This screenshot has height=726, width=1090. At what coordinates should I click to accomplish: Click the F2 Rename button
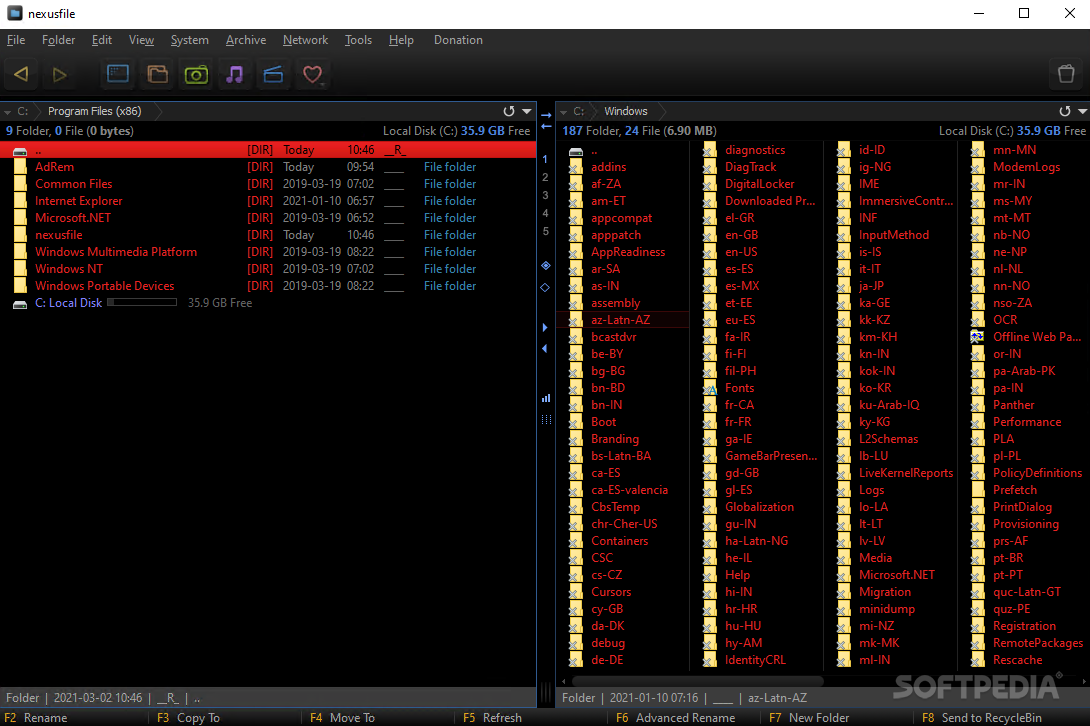click(x=36, y=718)
